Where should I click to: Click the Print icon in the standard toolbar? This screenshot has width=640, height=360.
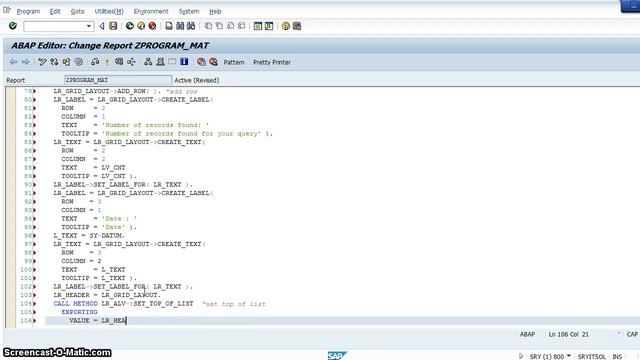[x=169, y=26]
